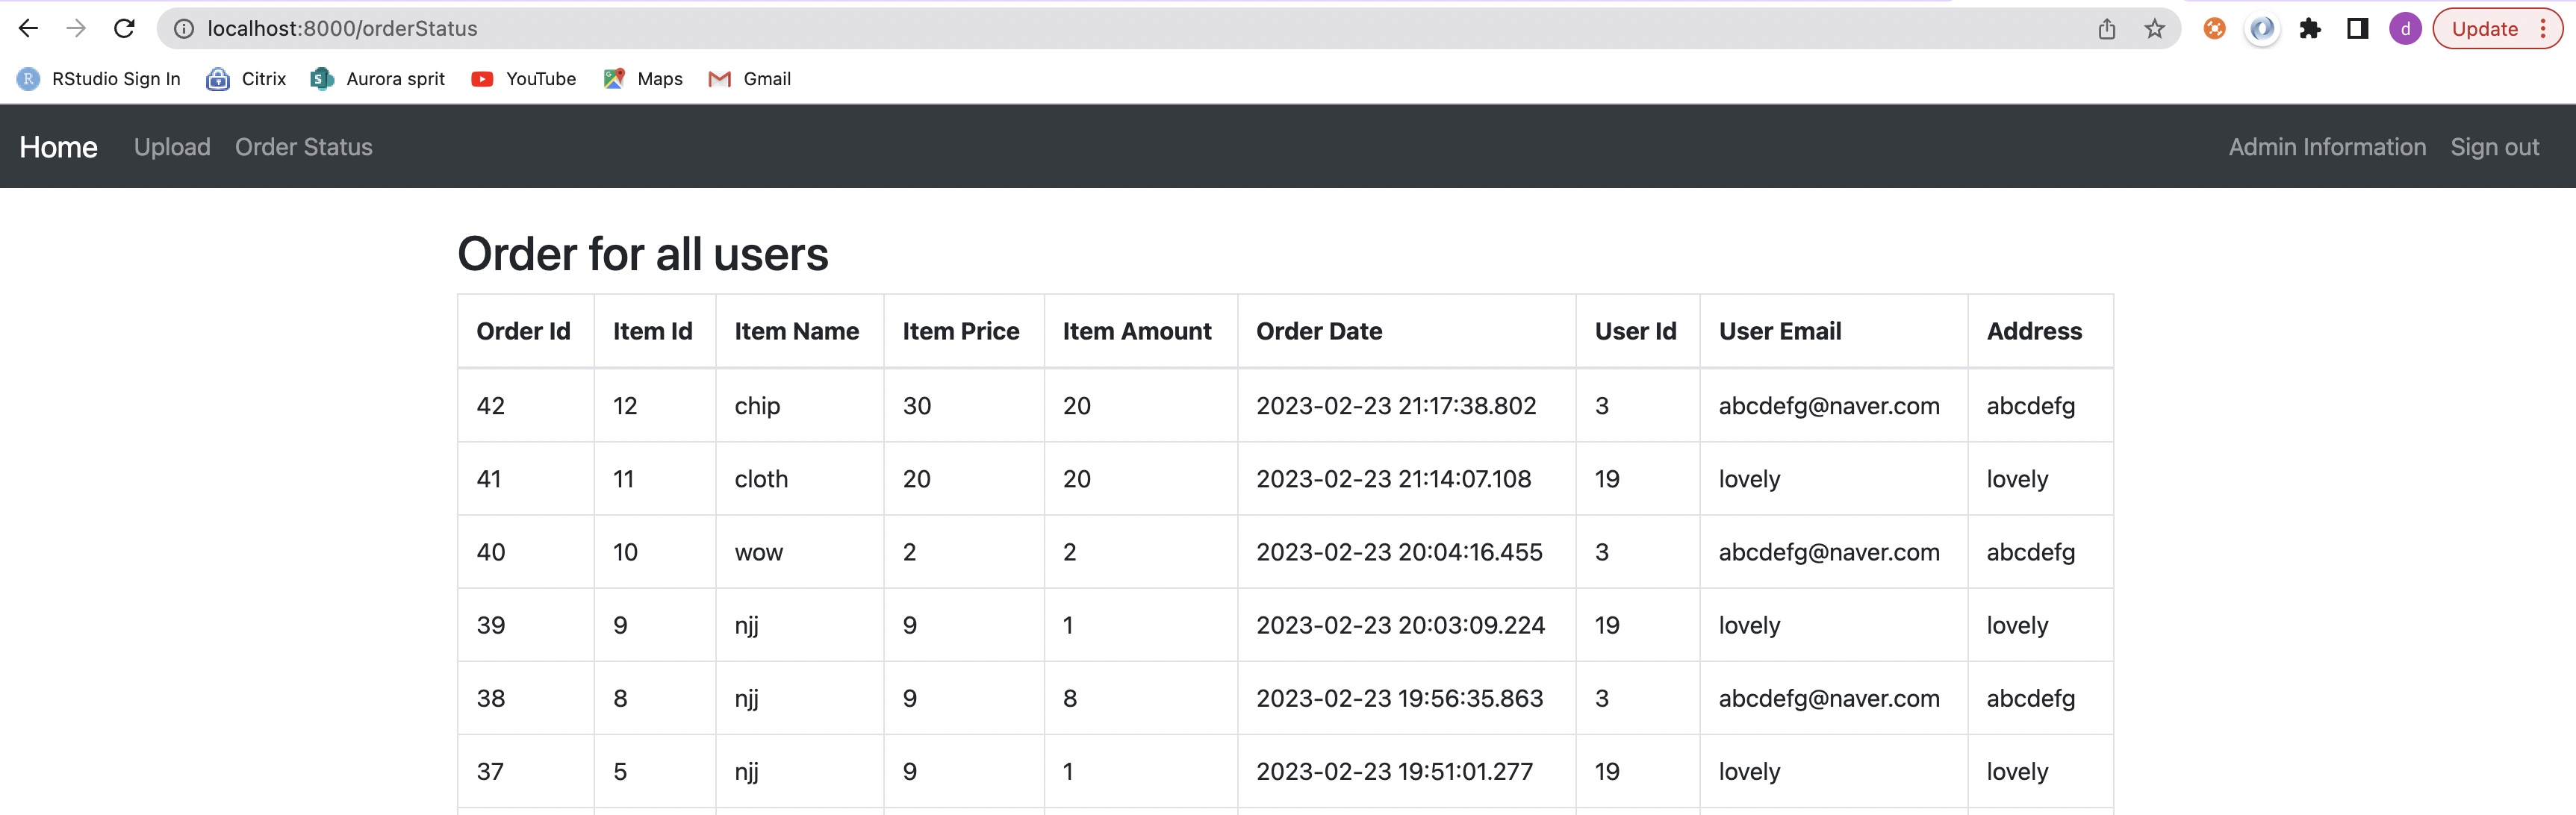
Task: Click date 2023-02-23 20:04:16.455
Action: pyautogui.click(x=1399, y=552)
